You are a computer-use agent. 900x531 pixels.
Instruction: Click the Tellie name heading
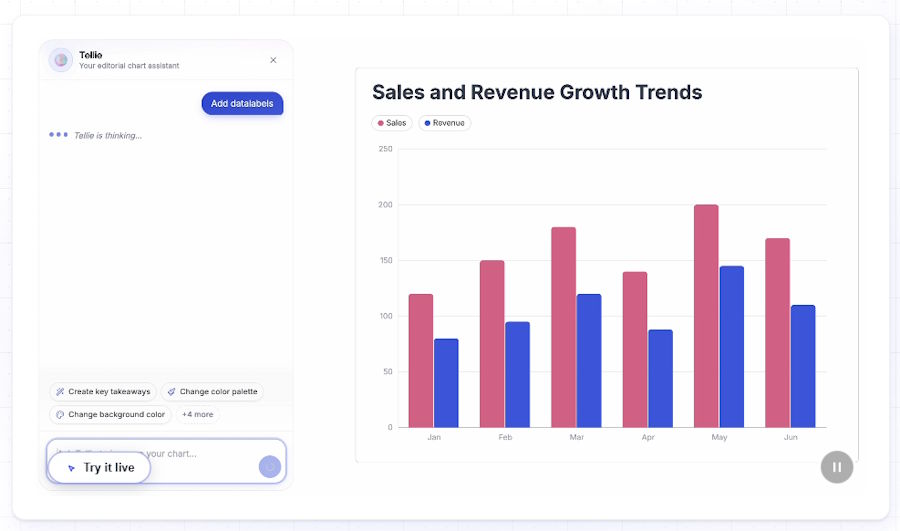click(91, 55)
